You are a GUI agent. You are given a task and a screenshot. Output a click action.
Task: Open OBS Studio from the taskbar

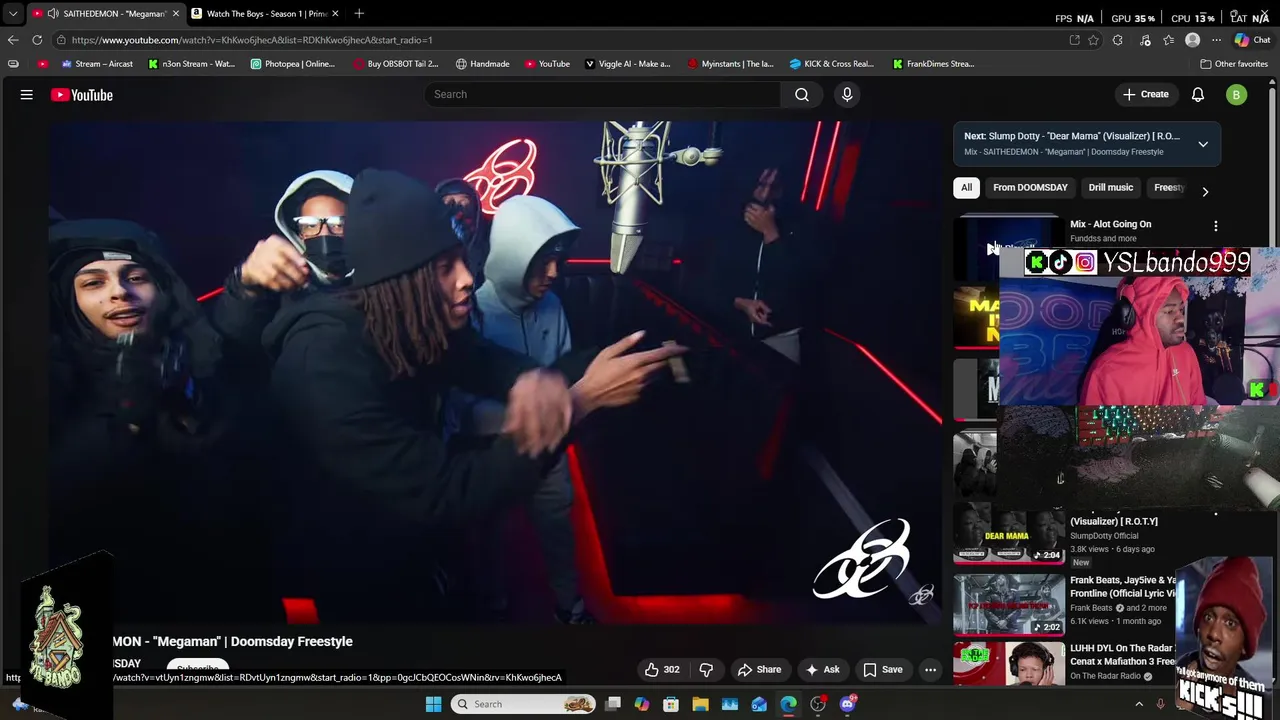[818, 704]
